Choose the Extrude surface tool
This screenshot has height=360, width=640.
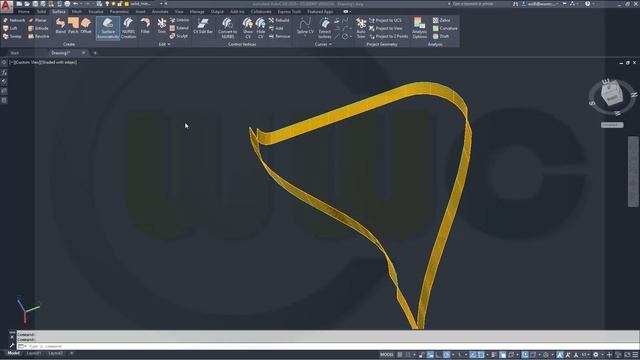click(x=38, y=28)
